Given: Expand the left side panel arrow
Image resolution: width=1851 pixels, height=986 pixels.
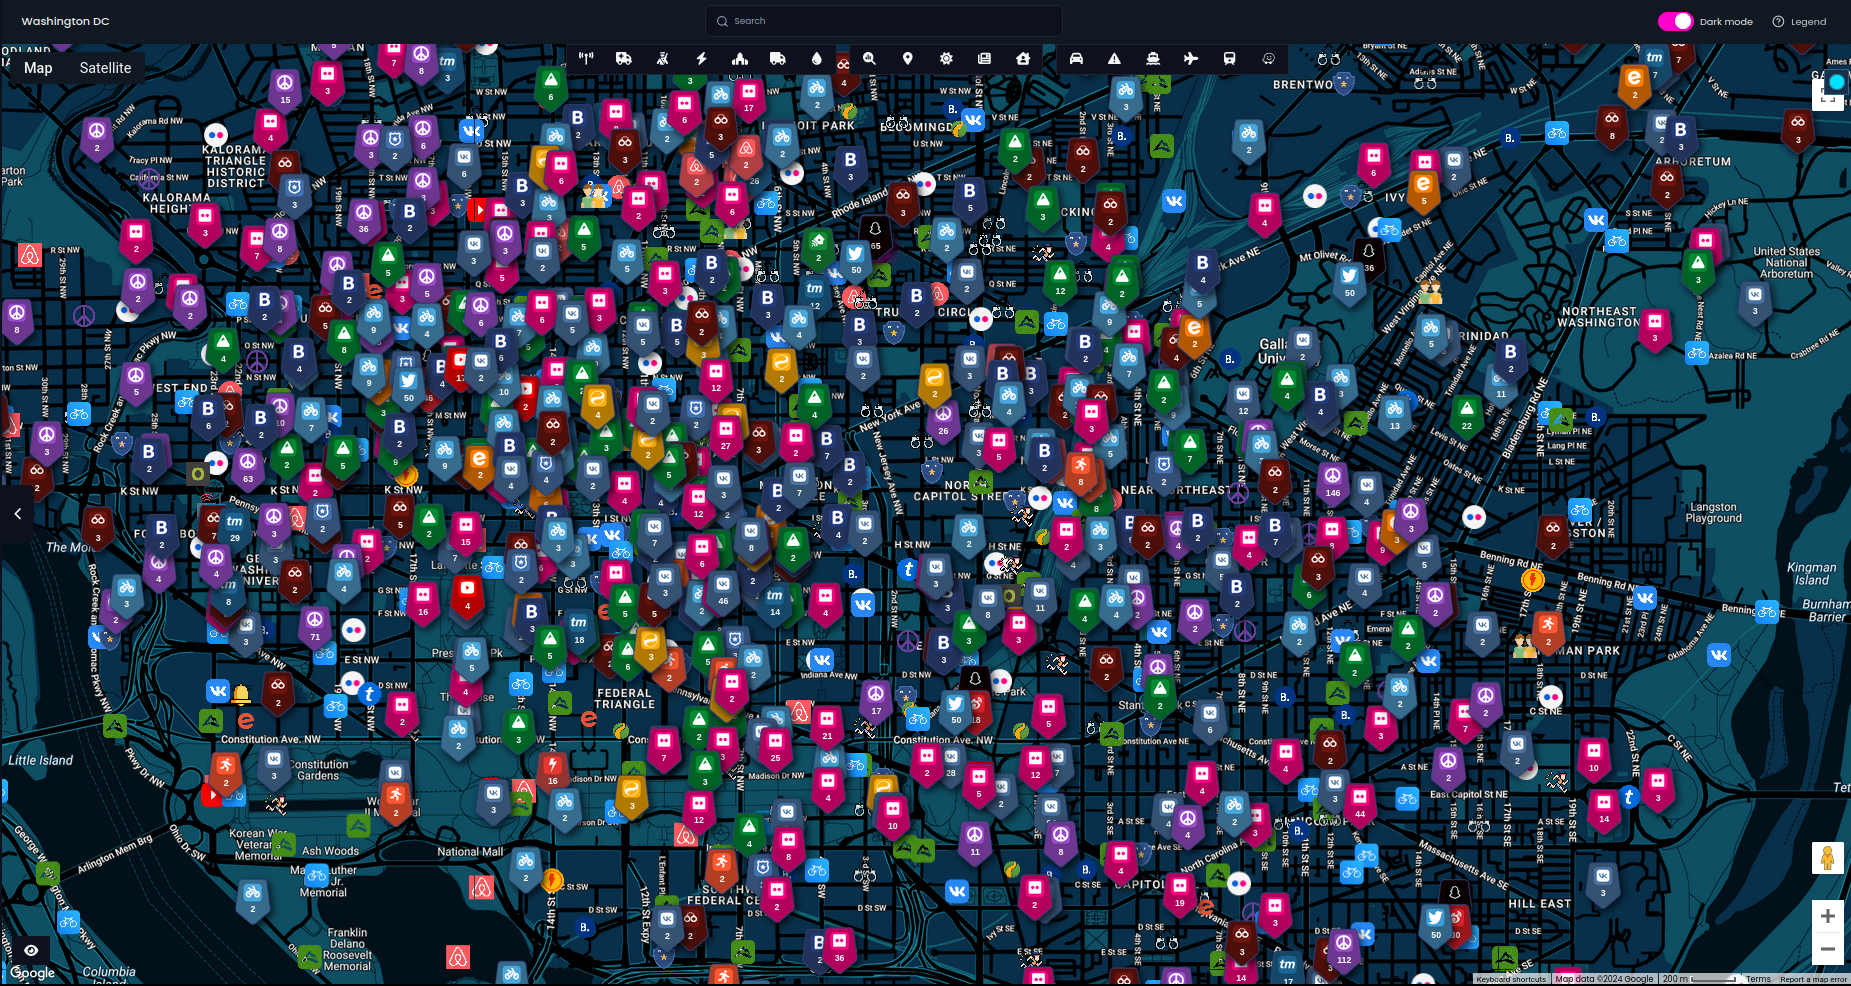Looking at the screenshot, I should click(x=17, y=514).
